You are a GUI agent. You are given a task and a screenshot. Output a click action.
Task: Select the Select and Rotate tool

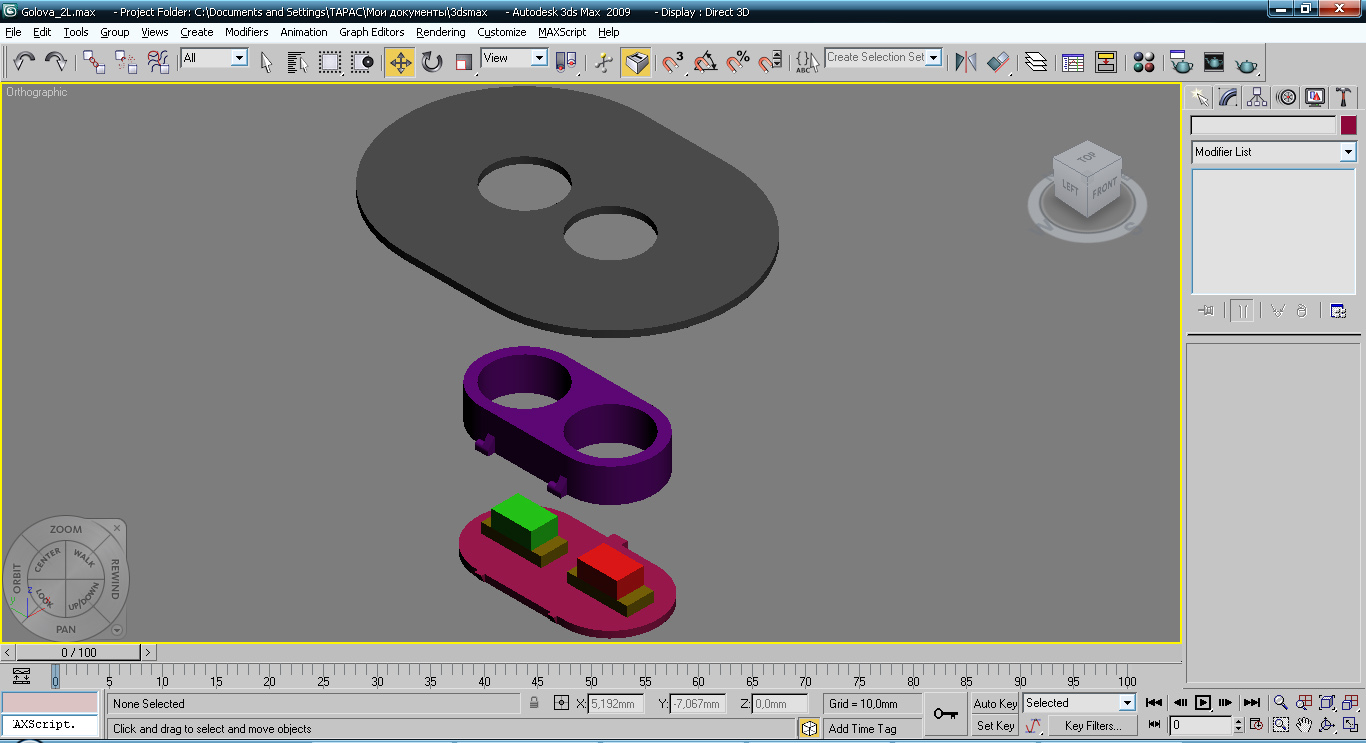click(432, 62)
